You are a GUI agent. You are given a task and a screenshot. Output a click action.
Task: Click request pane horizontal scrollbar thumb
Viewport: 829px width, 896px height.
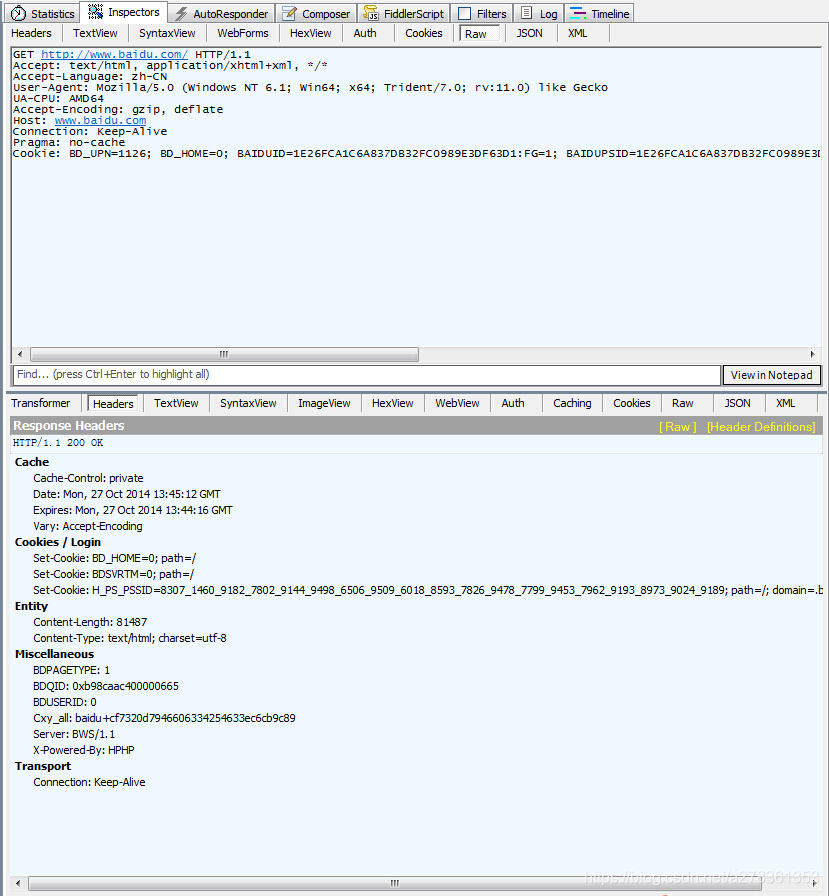coord(224,354)
